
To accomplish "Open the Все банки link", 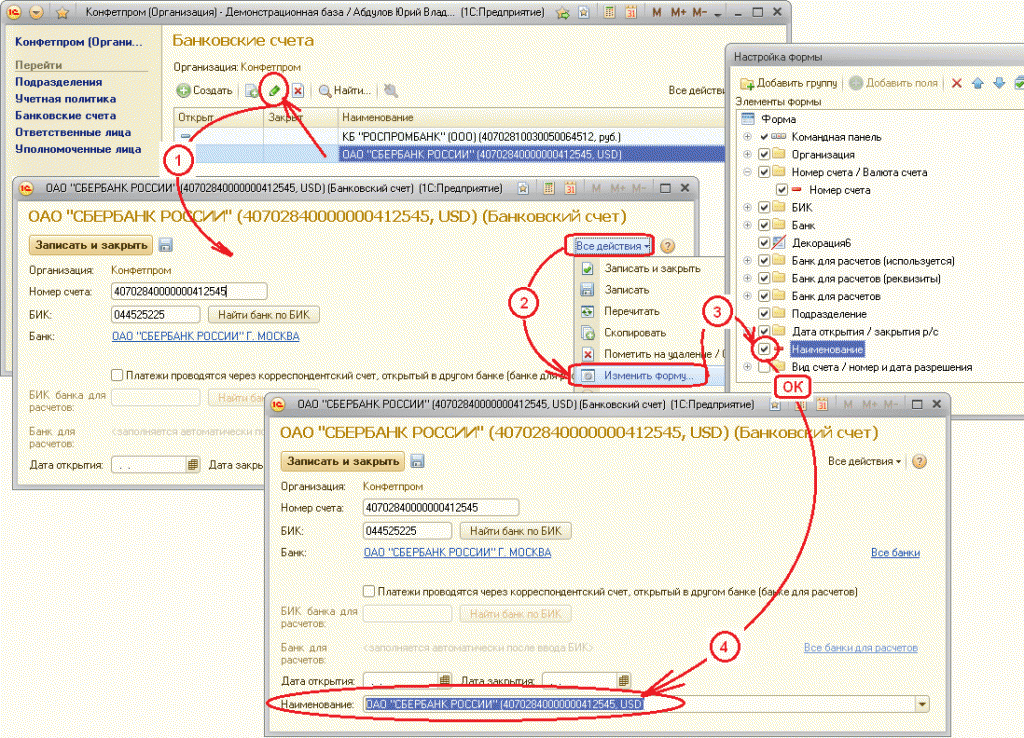I will (894, 553).
